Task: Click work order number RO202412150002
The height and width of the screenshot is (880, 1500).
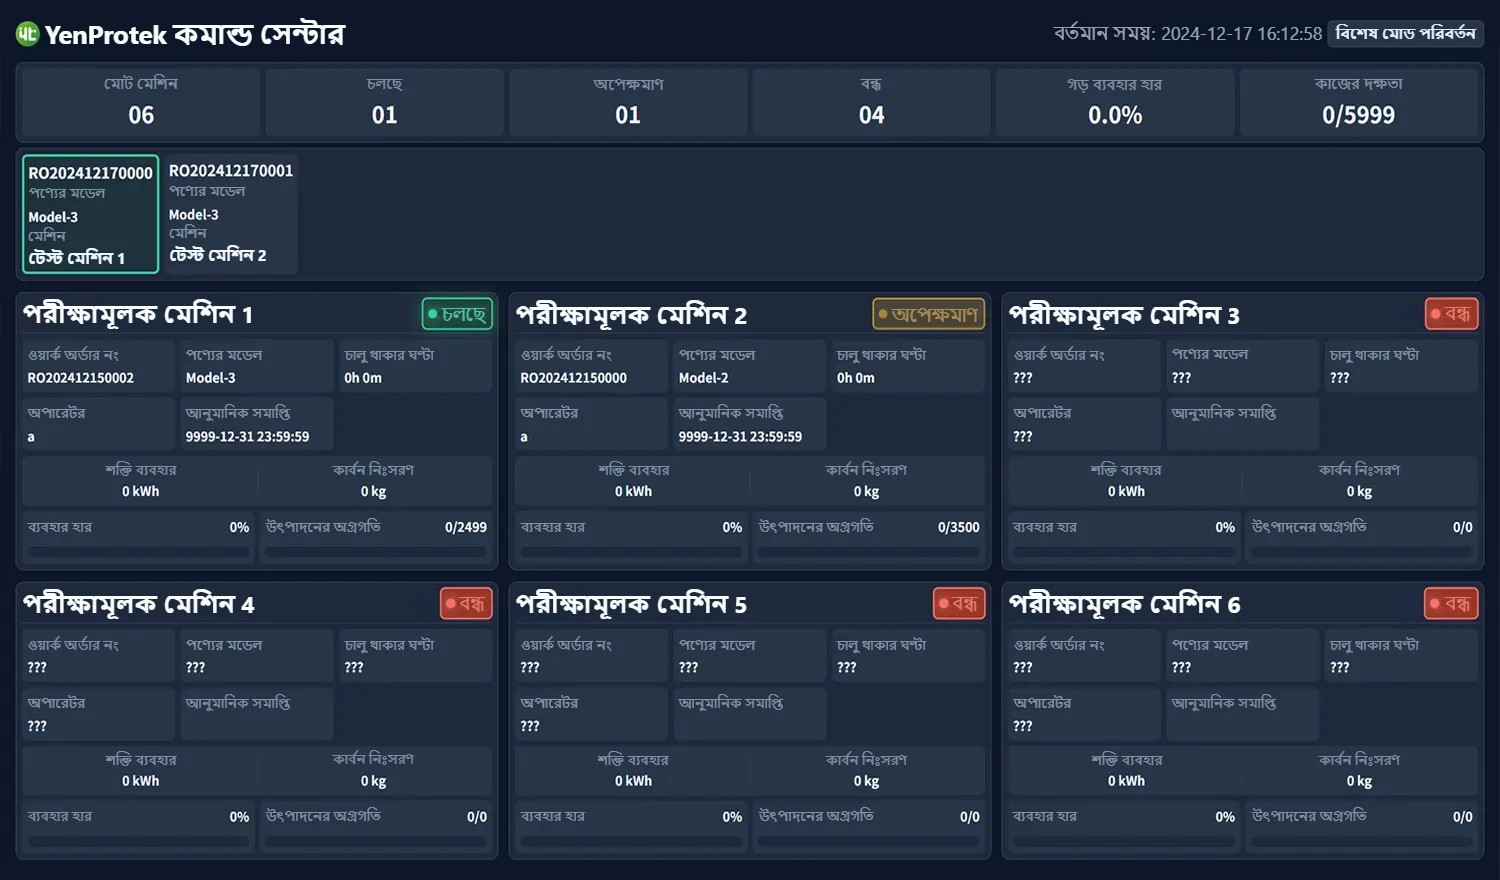Action: pos(81,378)
